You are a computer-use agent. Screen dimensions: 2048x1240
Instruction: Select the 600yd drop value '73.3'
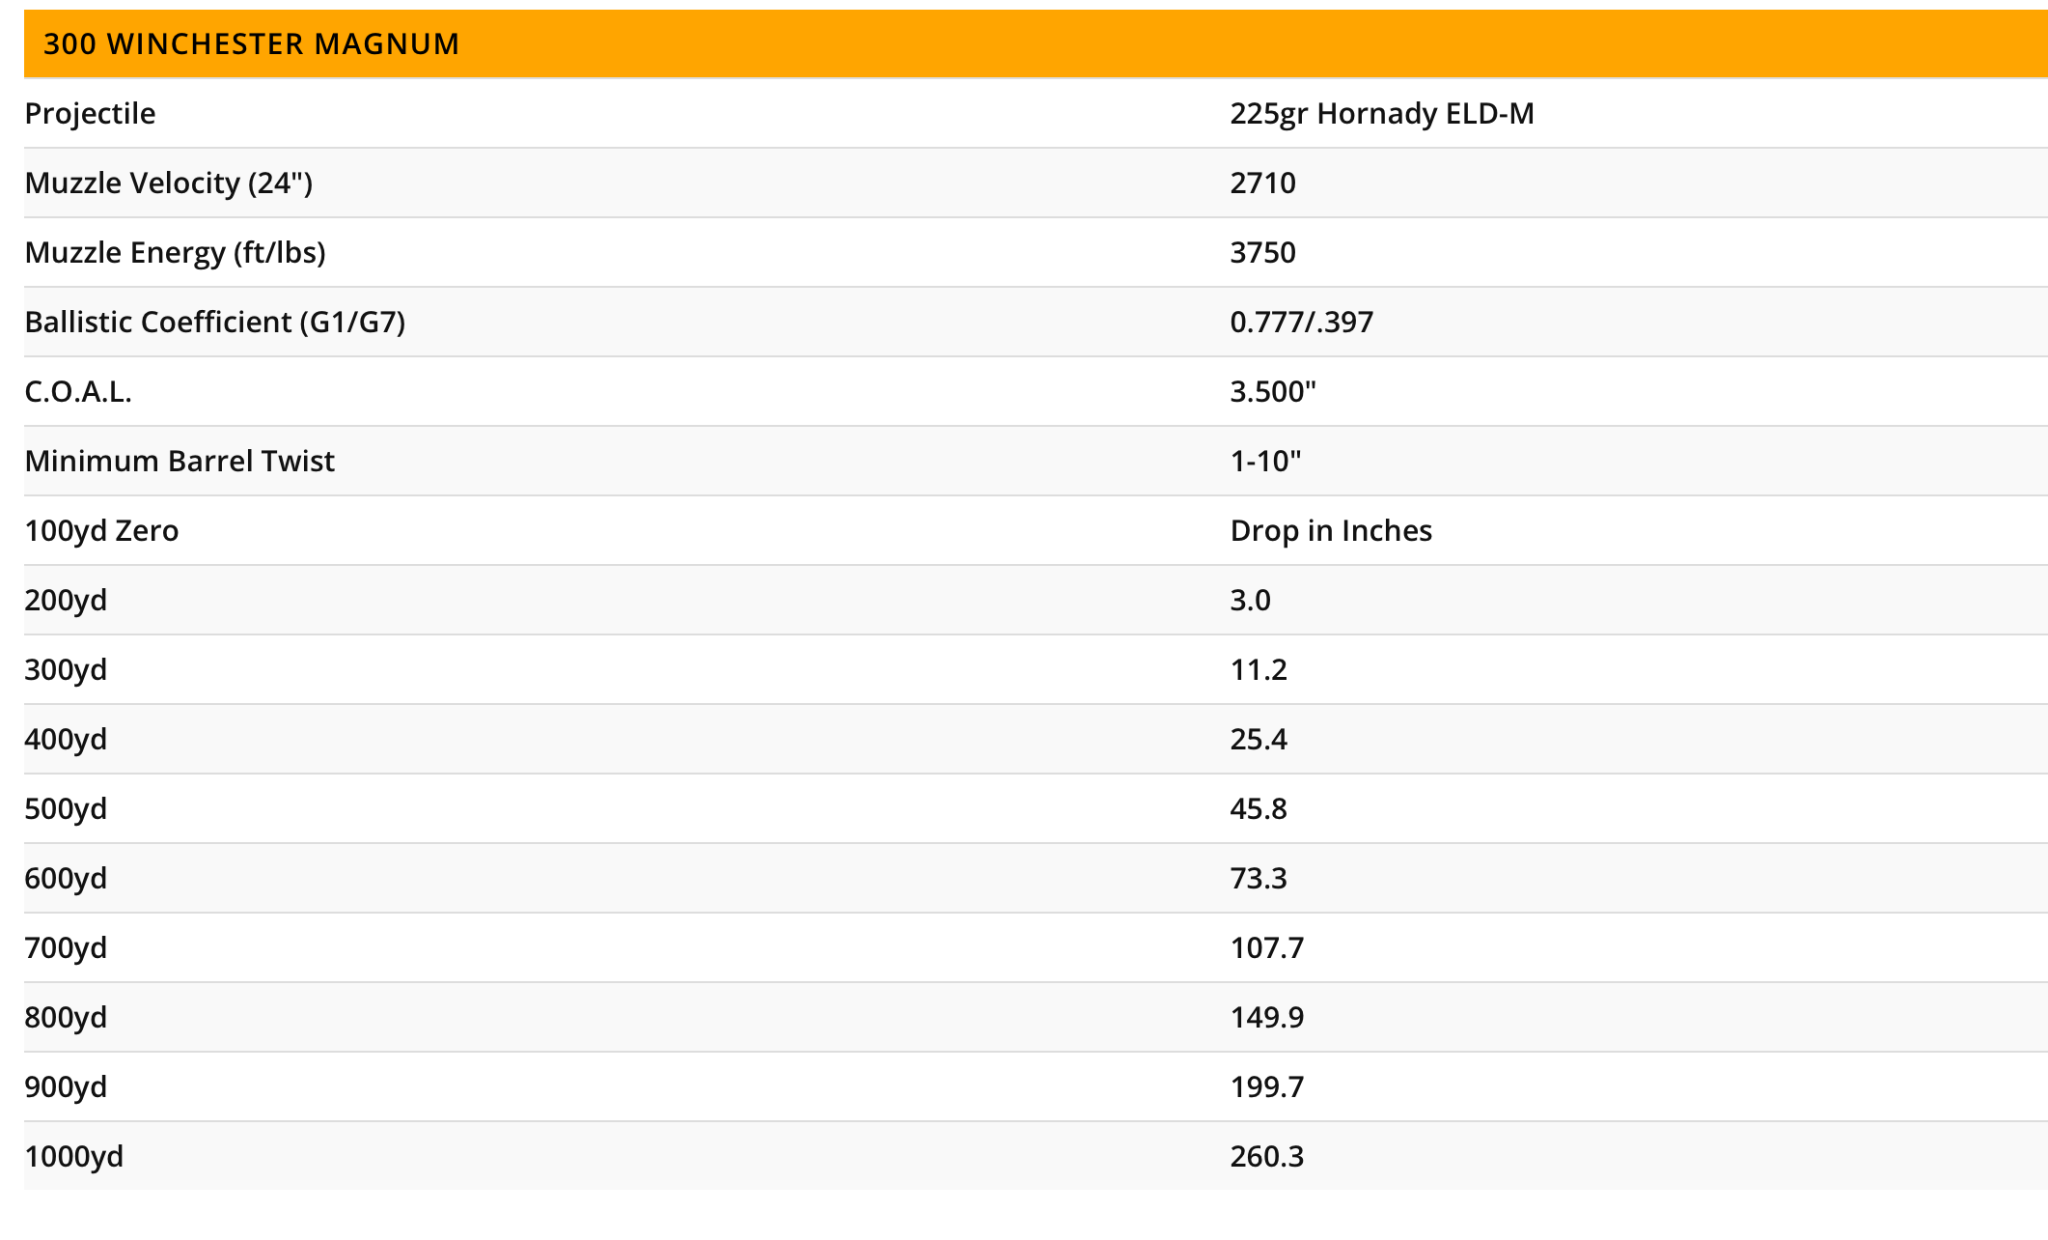(1259, 879)
